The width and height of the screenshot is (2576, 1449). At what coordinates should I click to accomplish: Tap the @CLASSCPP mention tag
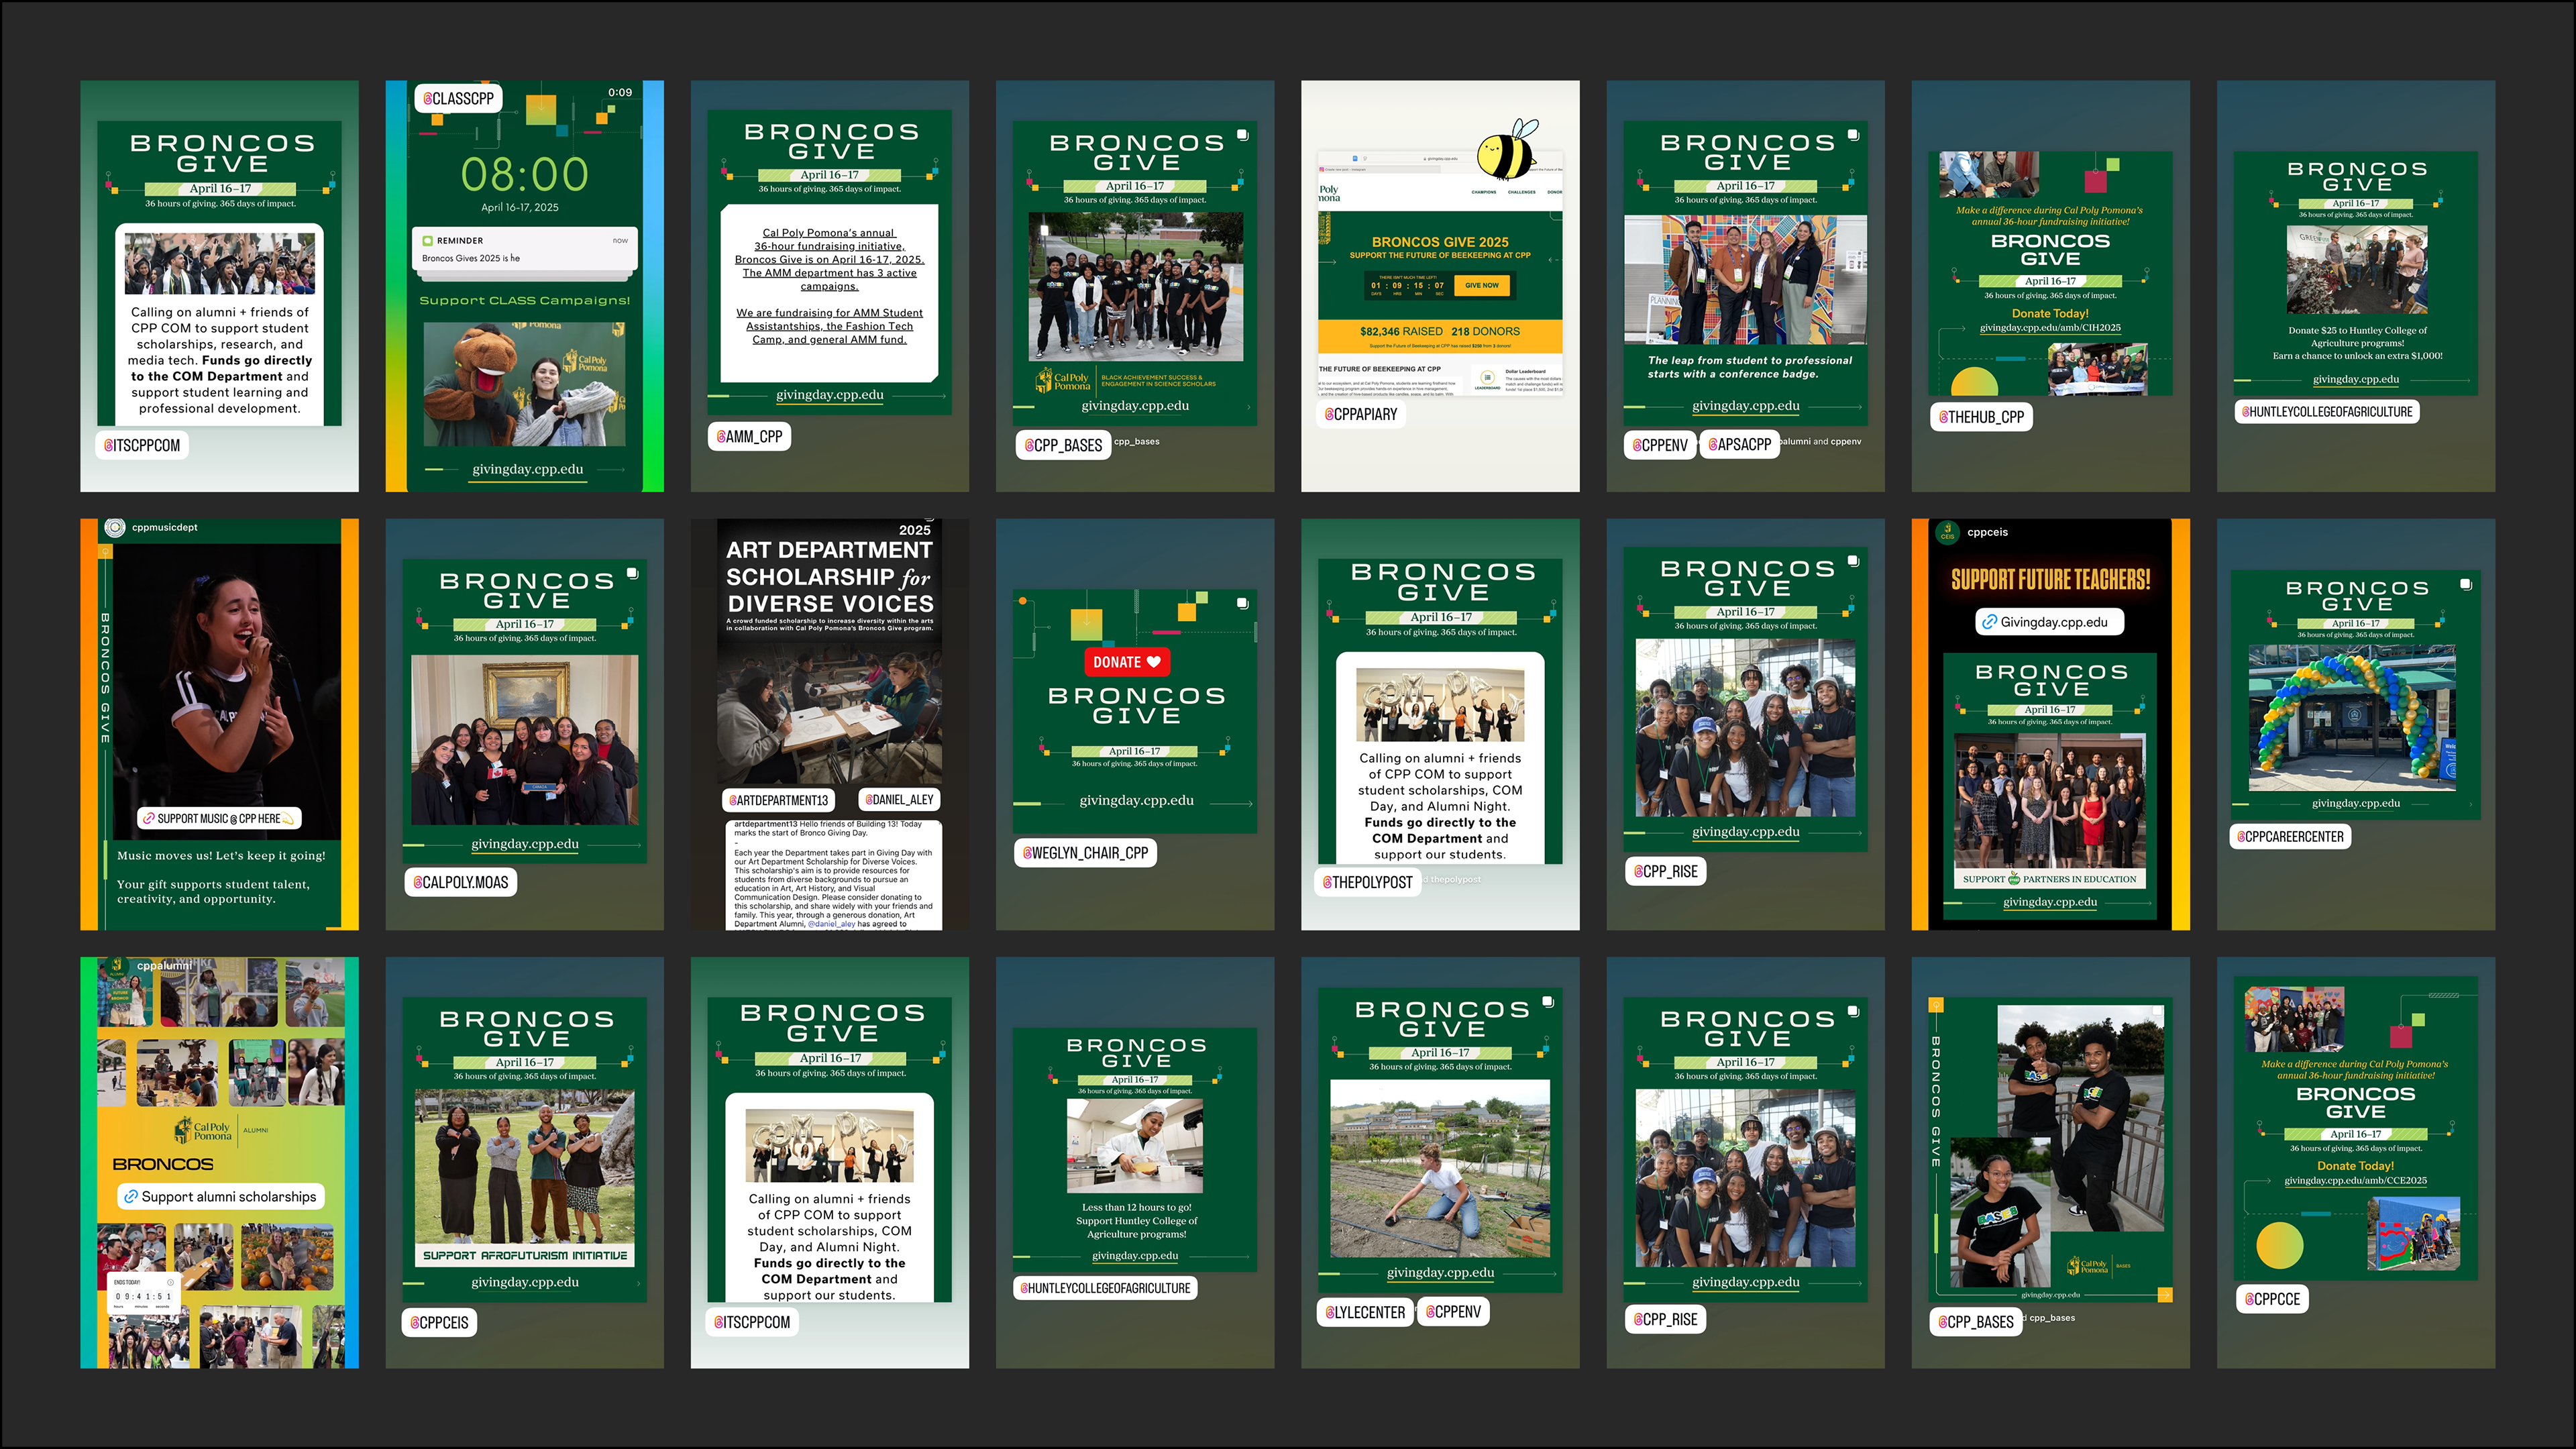[458, 99]
